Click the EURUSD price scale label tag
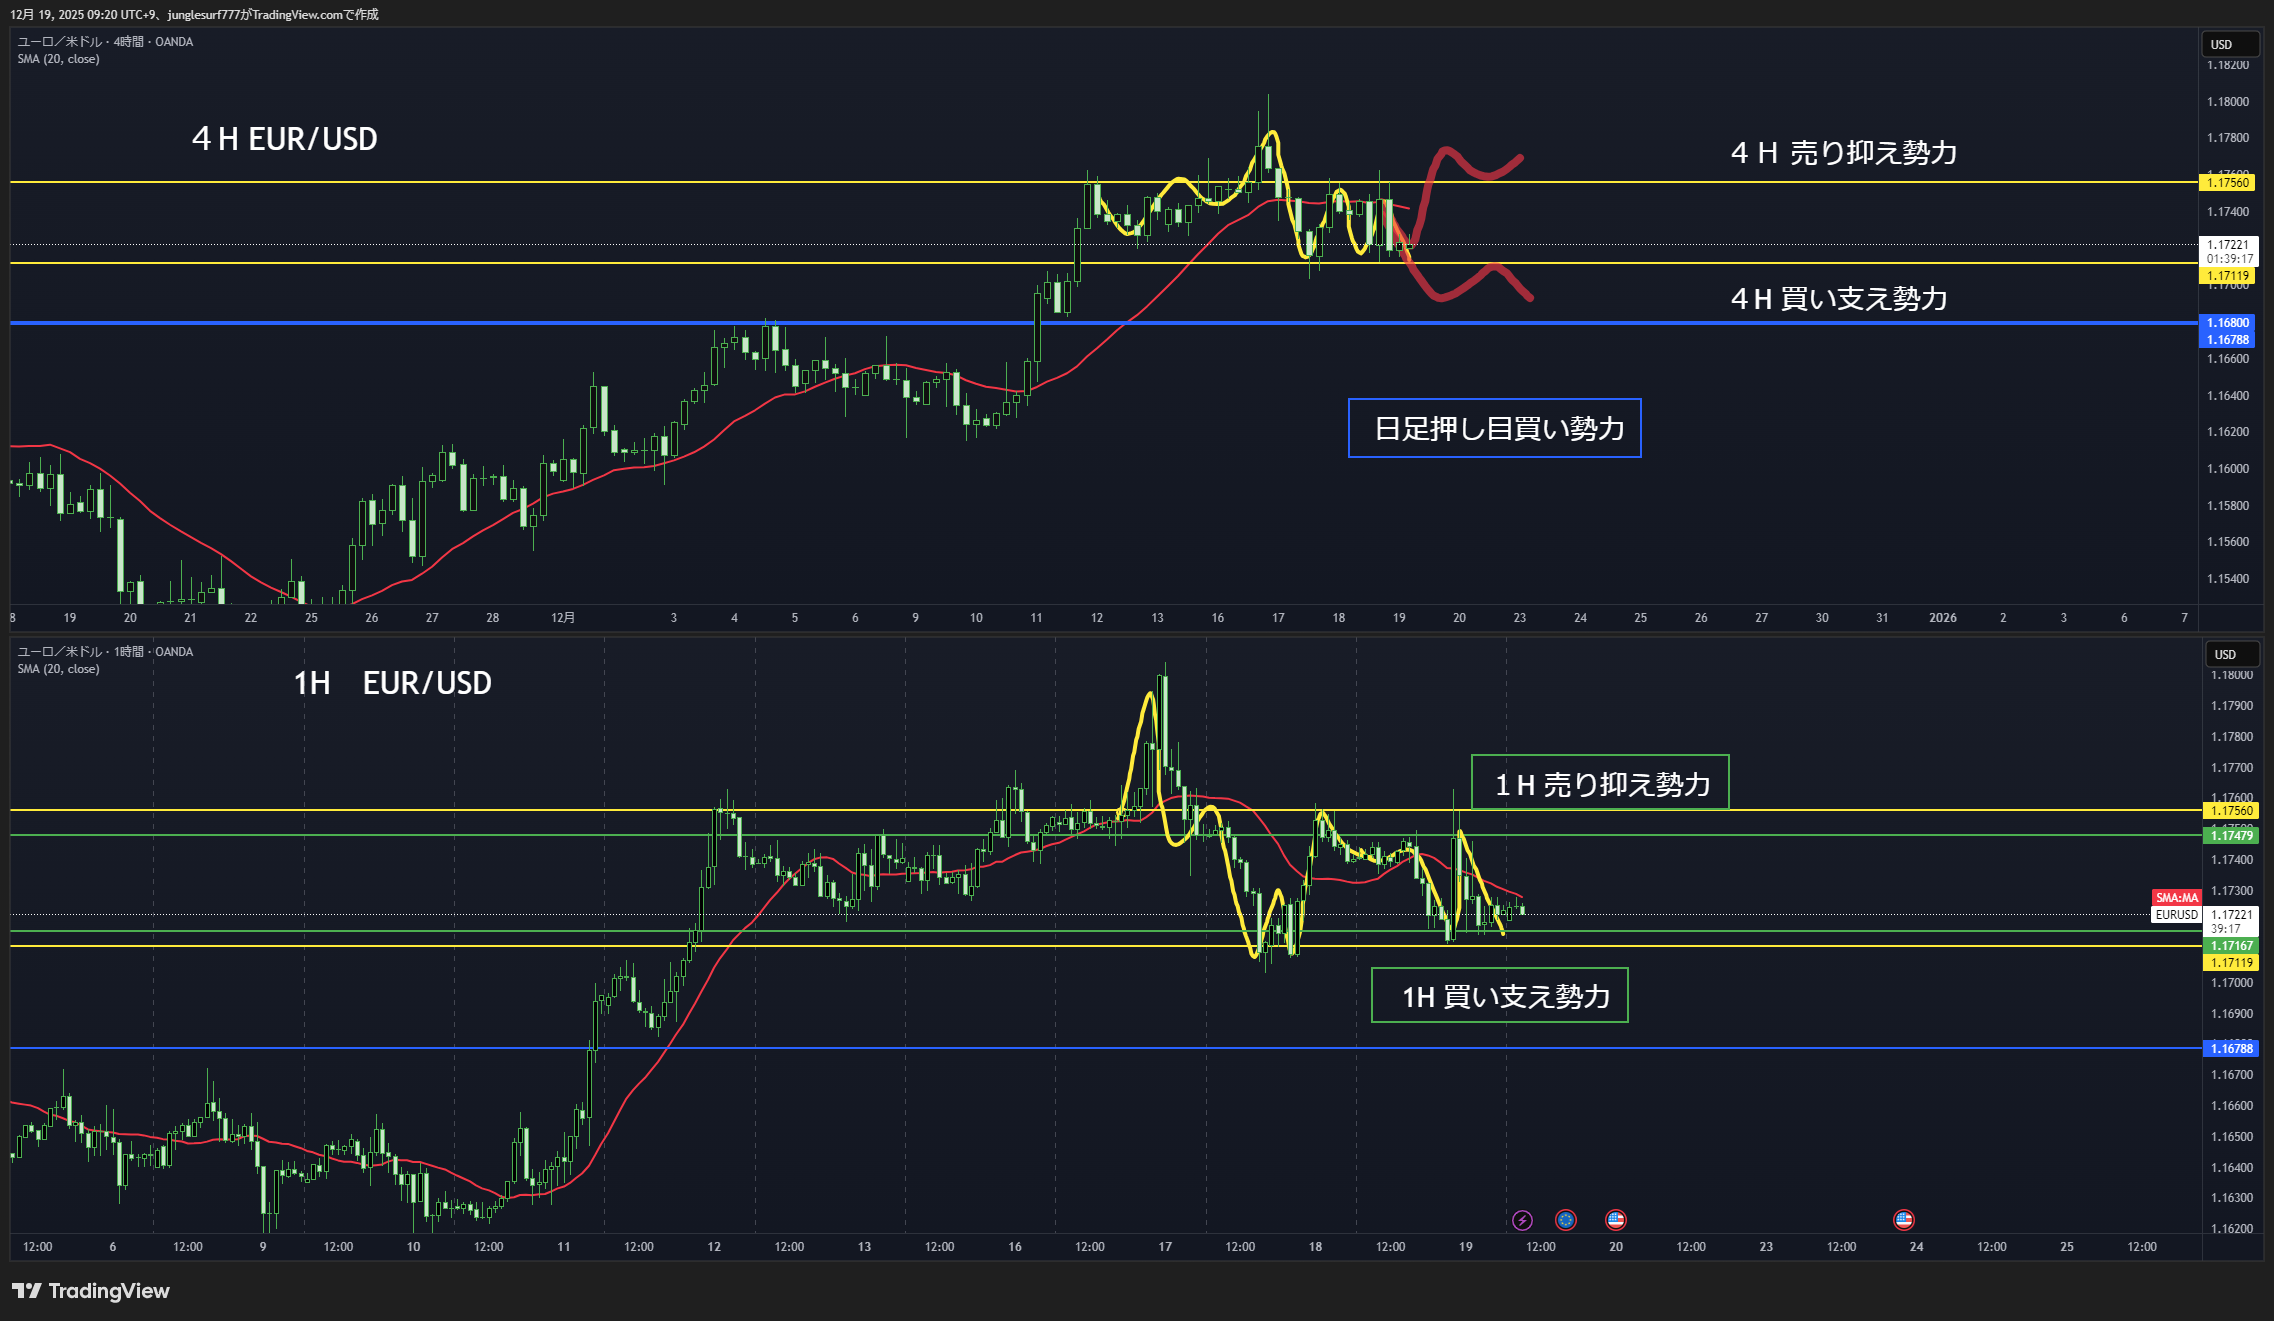The width and height of the screenshot is (2274, 1321). coord(2176,915)
